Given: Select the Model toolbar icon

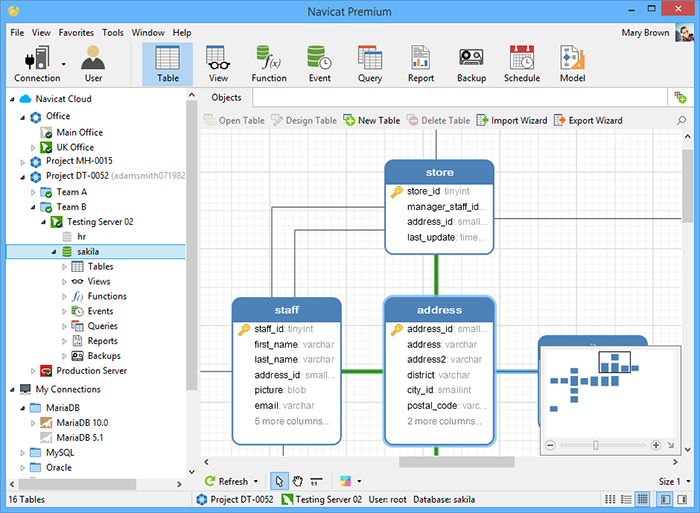Looking at the screenshot, I should coord(572,63).
